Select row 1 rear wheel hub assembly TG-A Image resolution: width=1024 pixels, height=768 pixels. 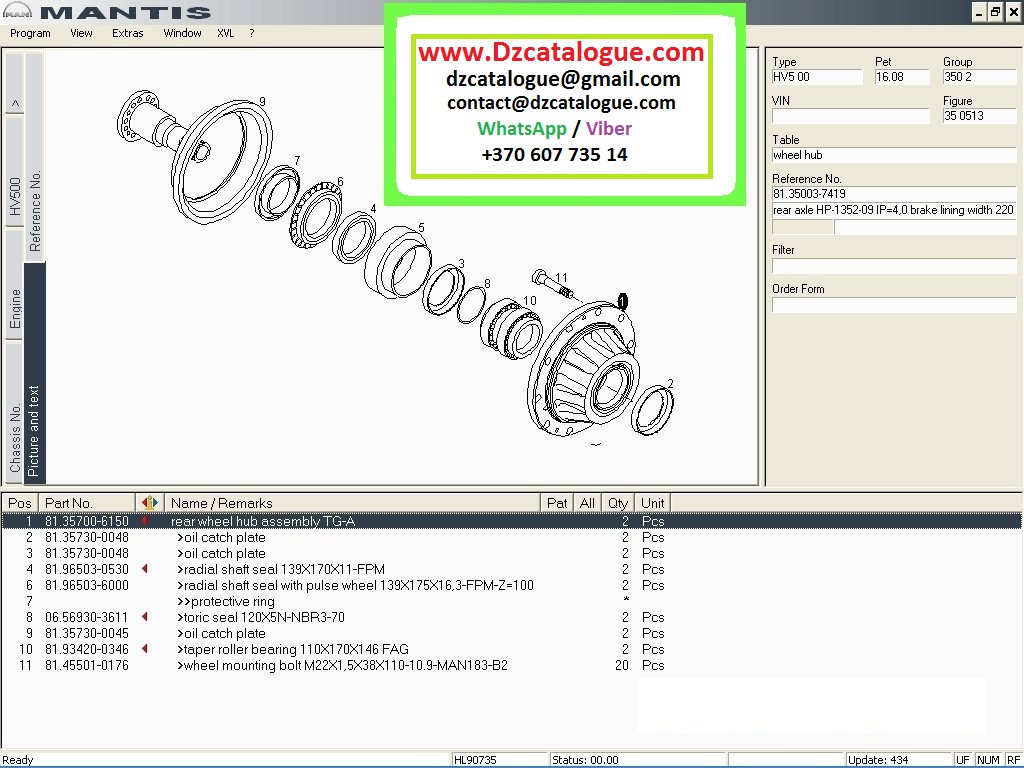point(511,521)
